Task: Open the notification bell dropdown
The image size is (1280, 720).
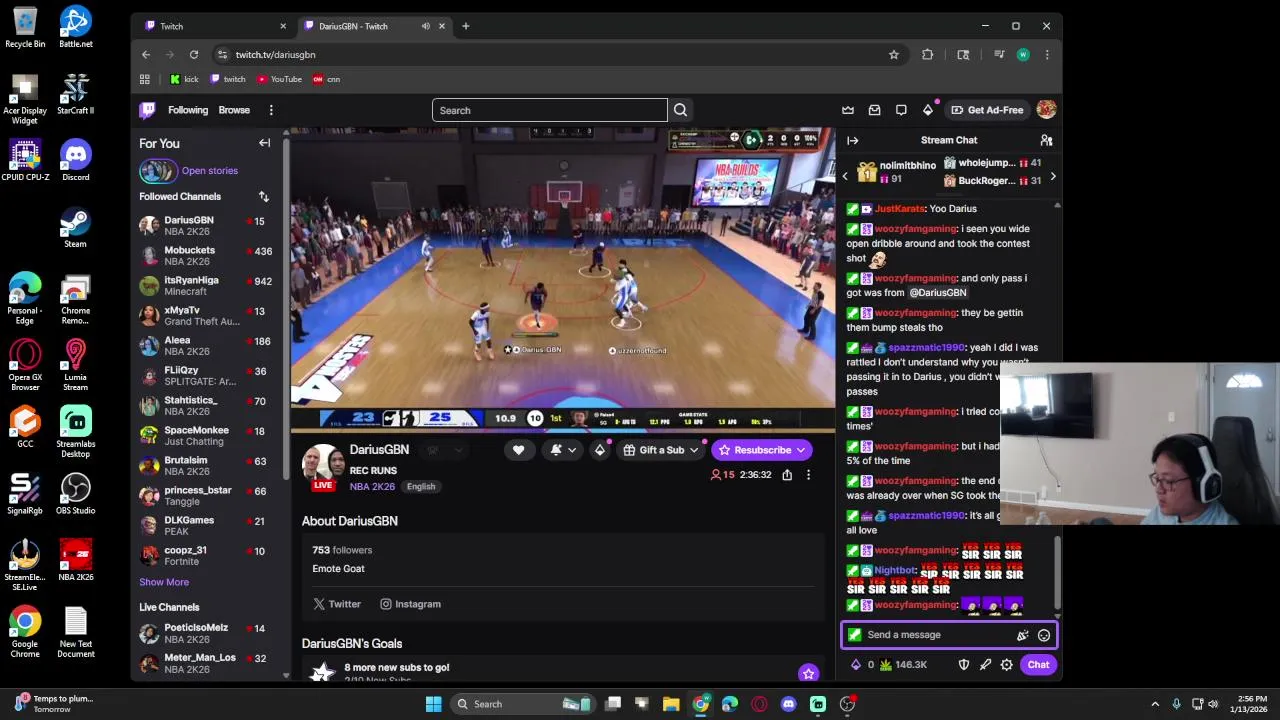Action: (563, 450)
